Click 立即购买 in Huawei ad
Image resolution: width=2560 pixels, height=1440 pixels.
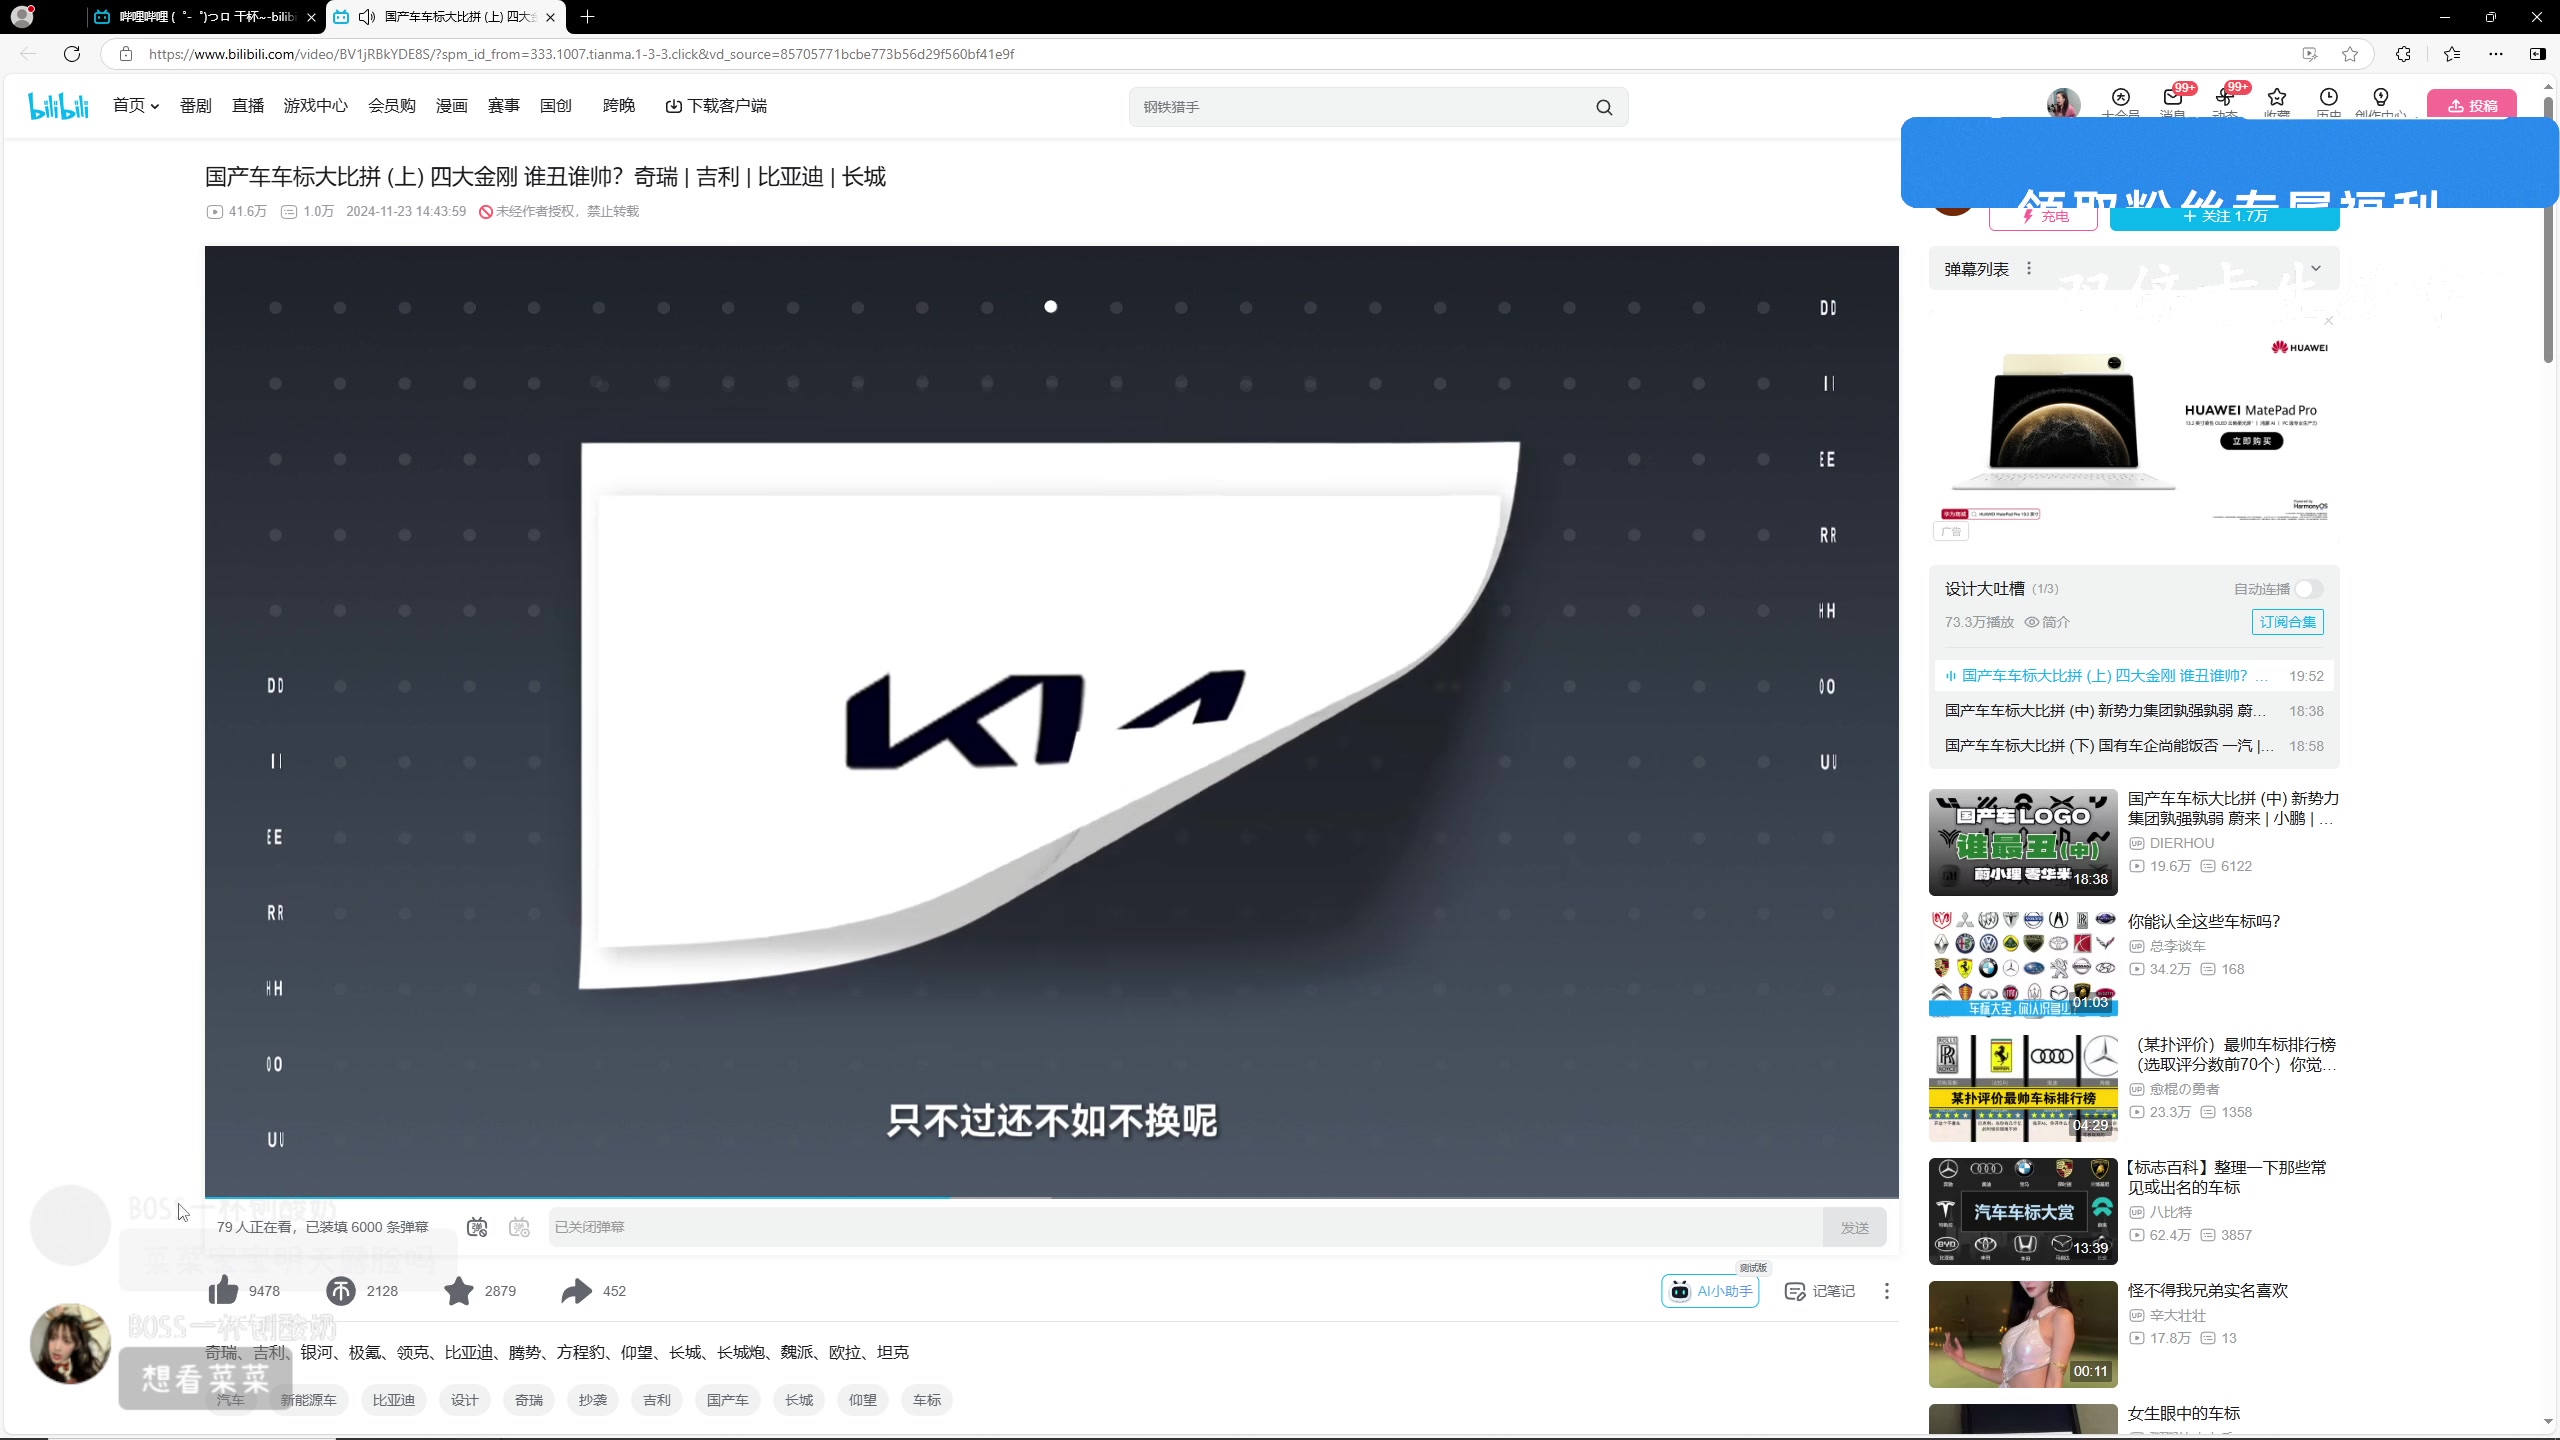(x=2252, y=441)
